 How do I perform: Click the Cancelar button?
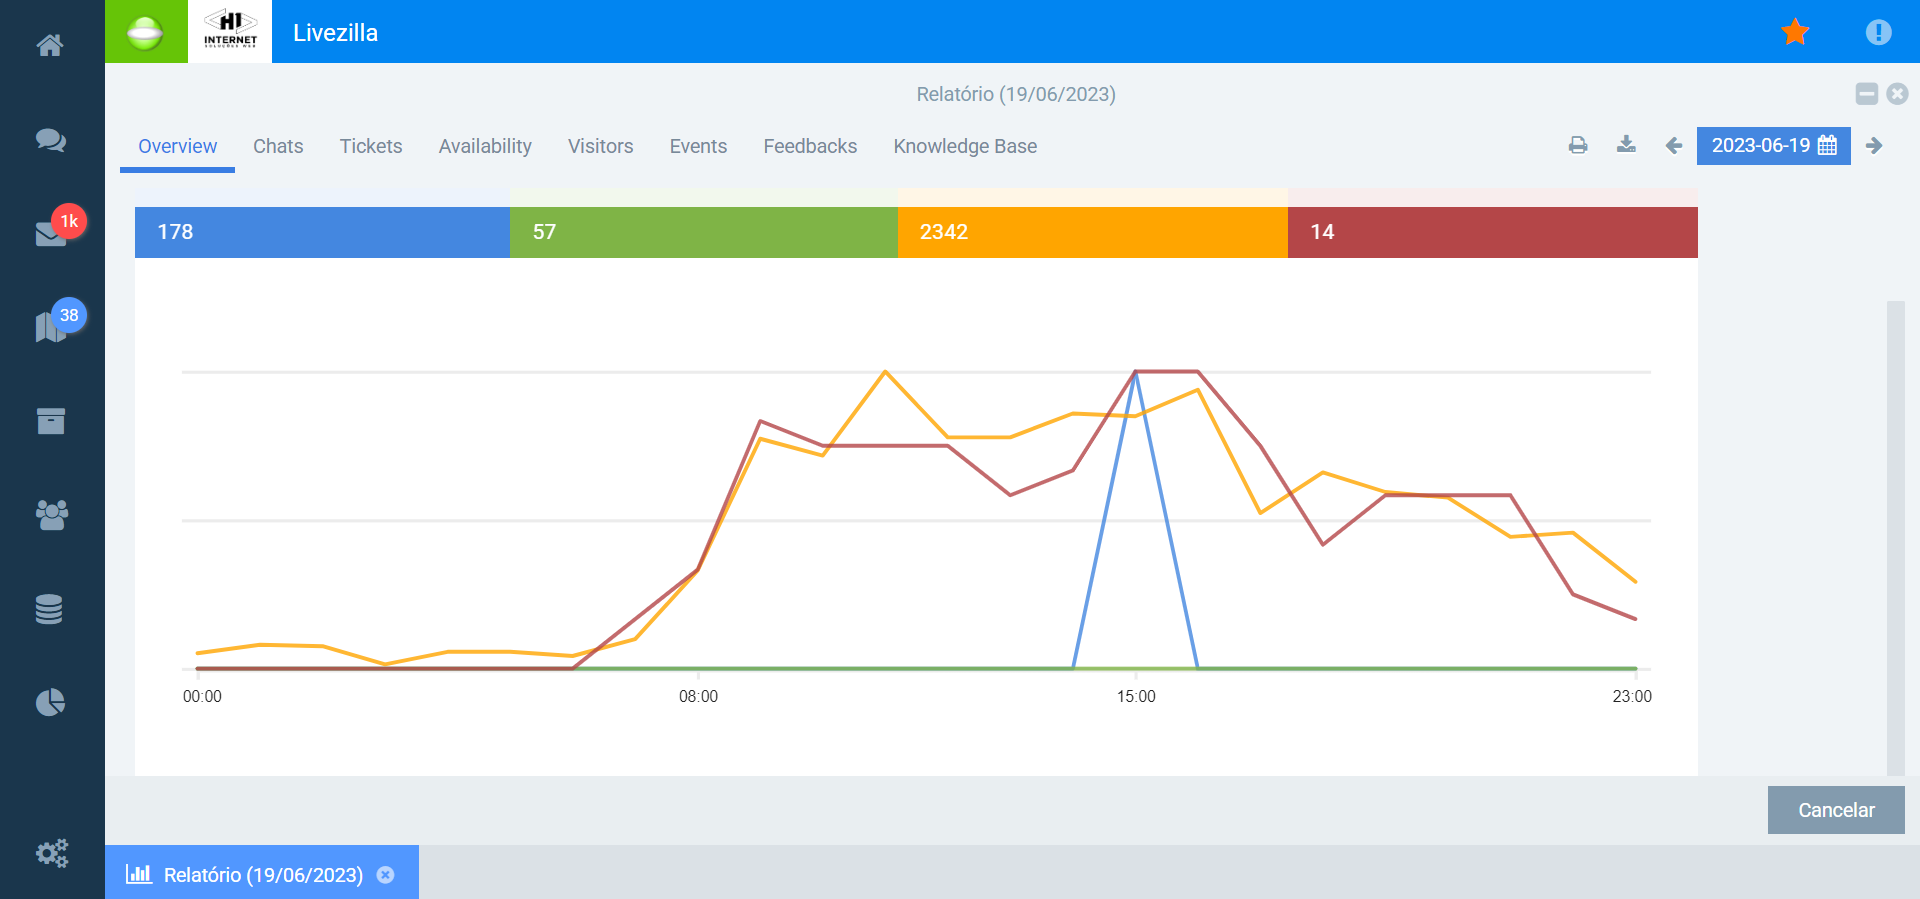(x=1836, y=810)
